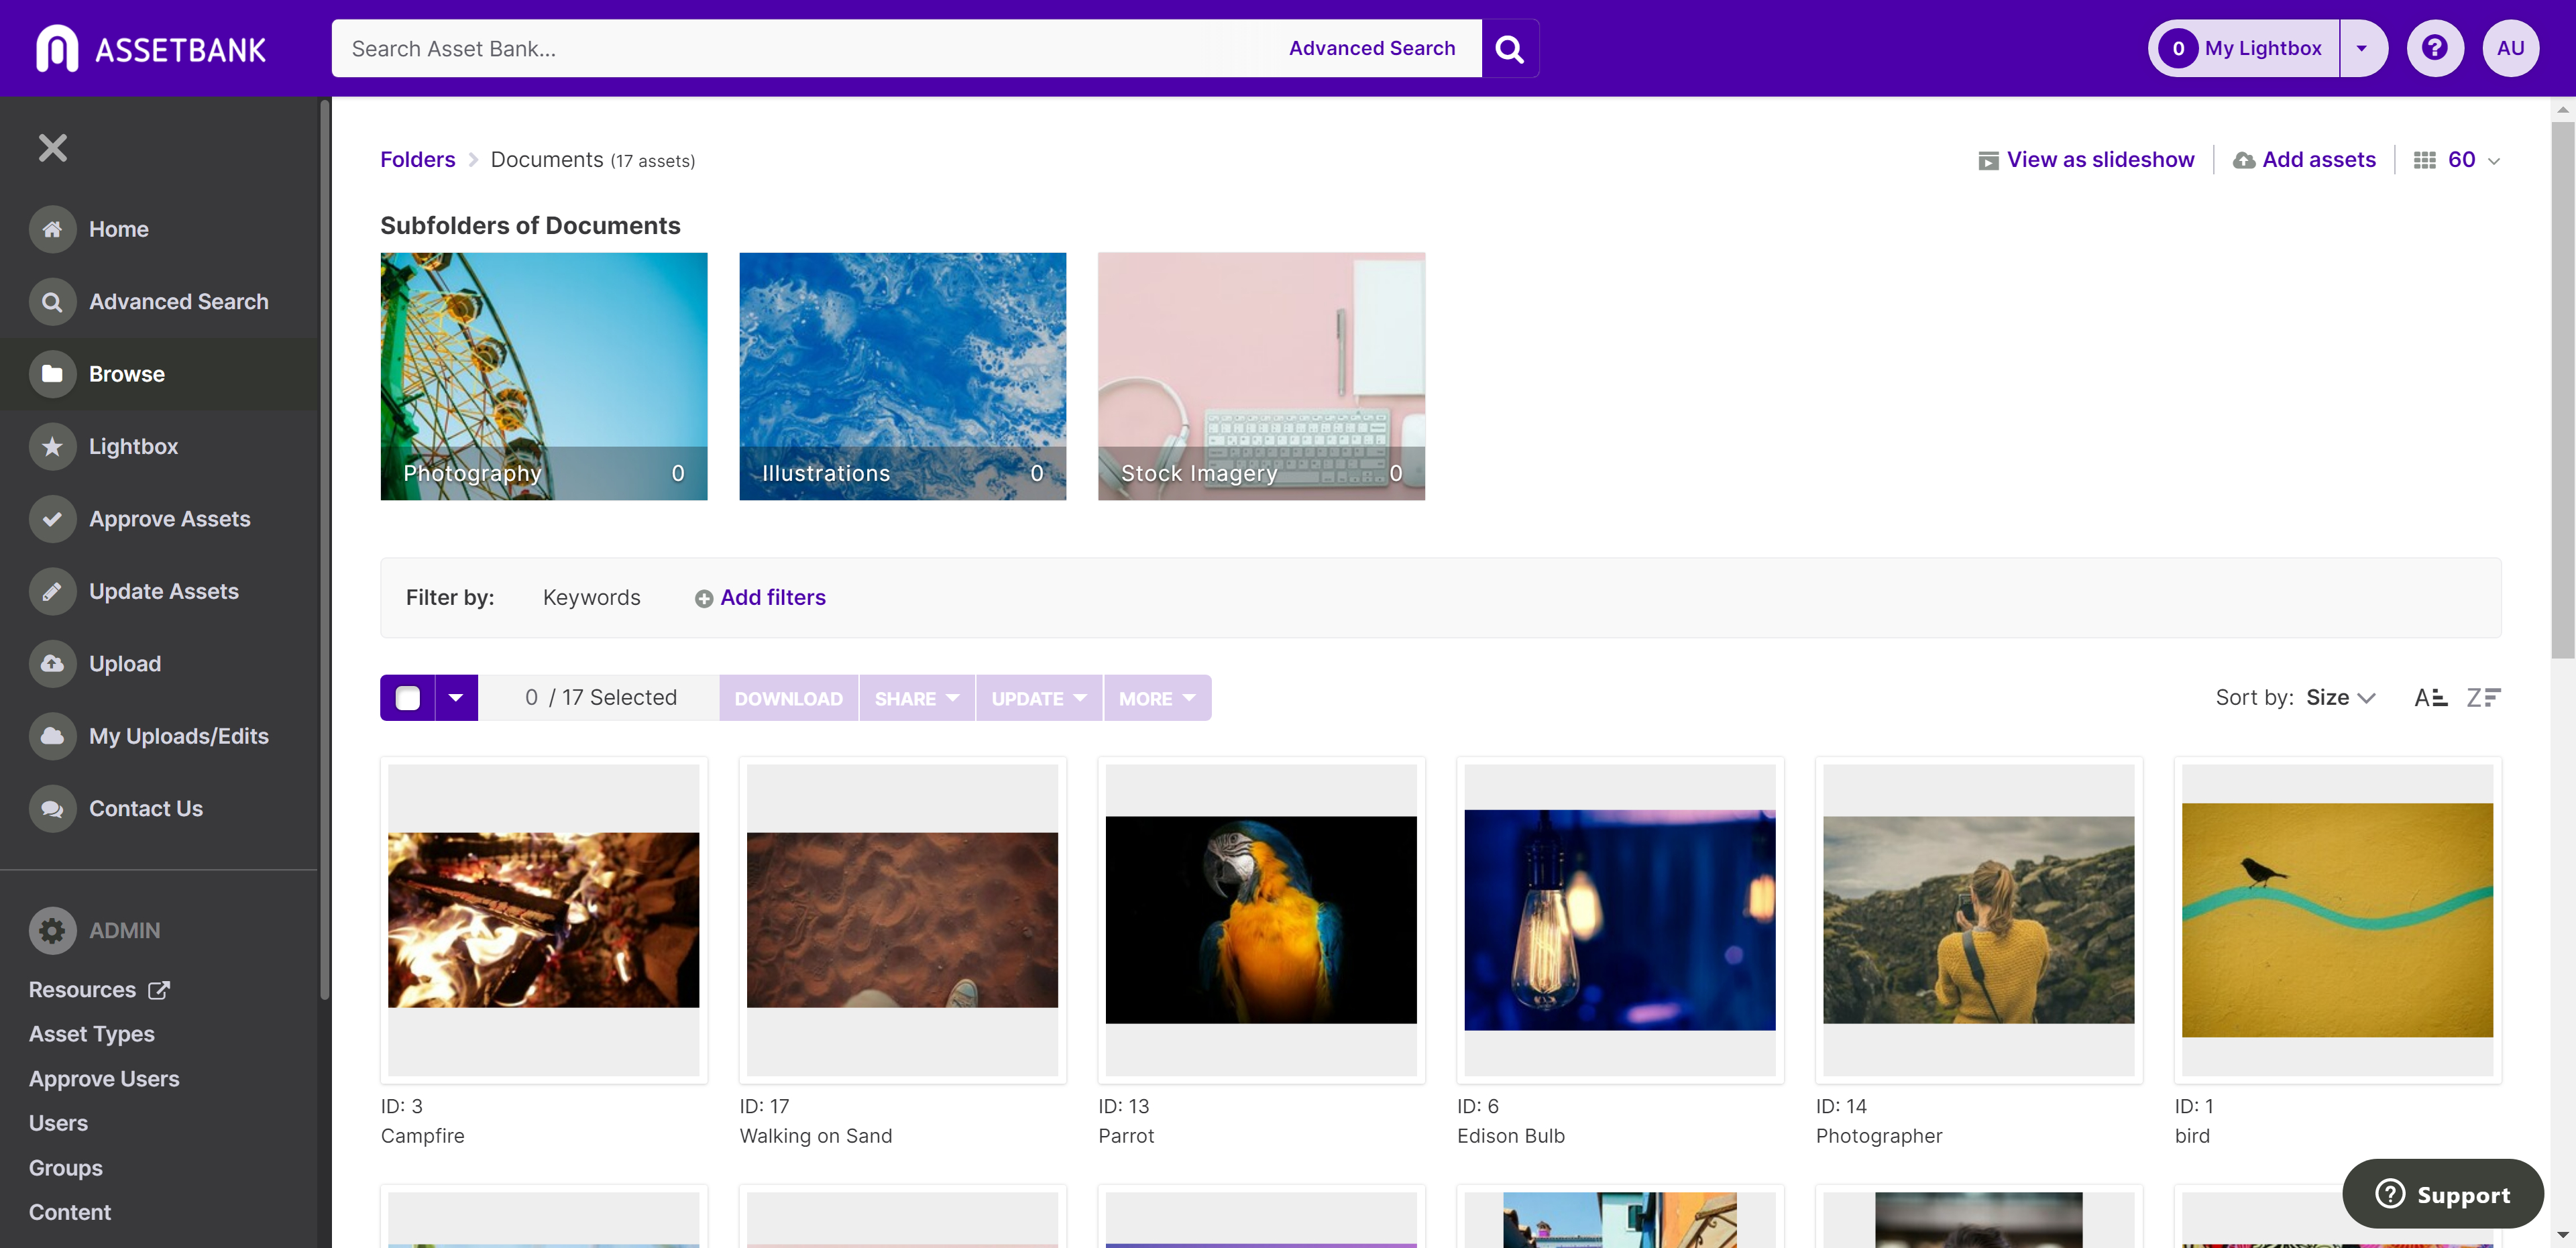Open the Walking on Sand thumbnail
Screen dimensions: 2576x1248
tap(903, 920)
